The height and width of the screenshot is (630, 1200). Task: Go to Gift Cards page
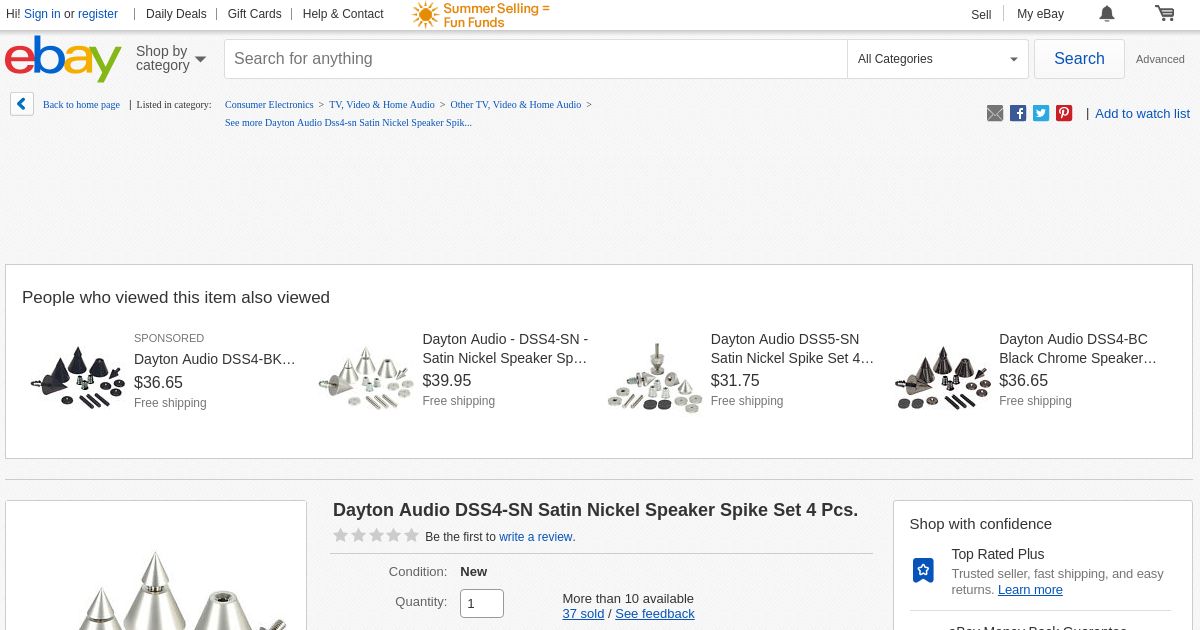(x=254, y=14)
